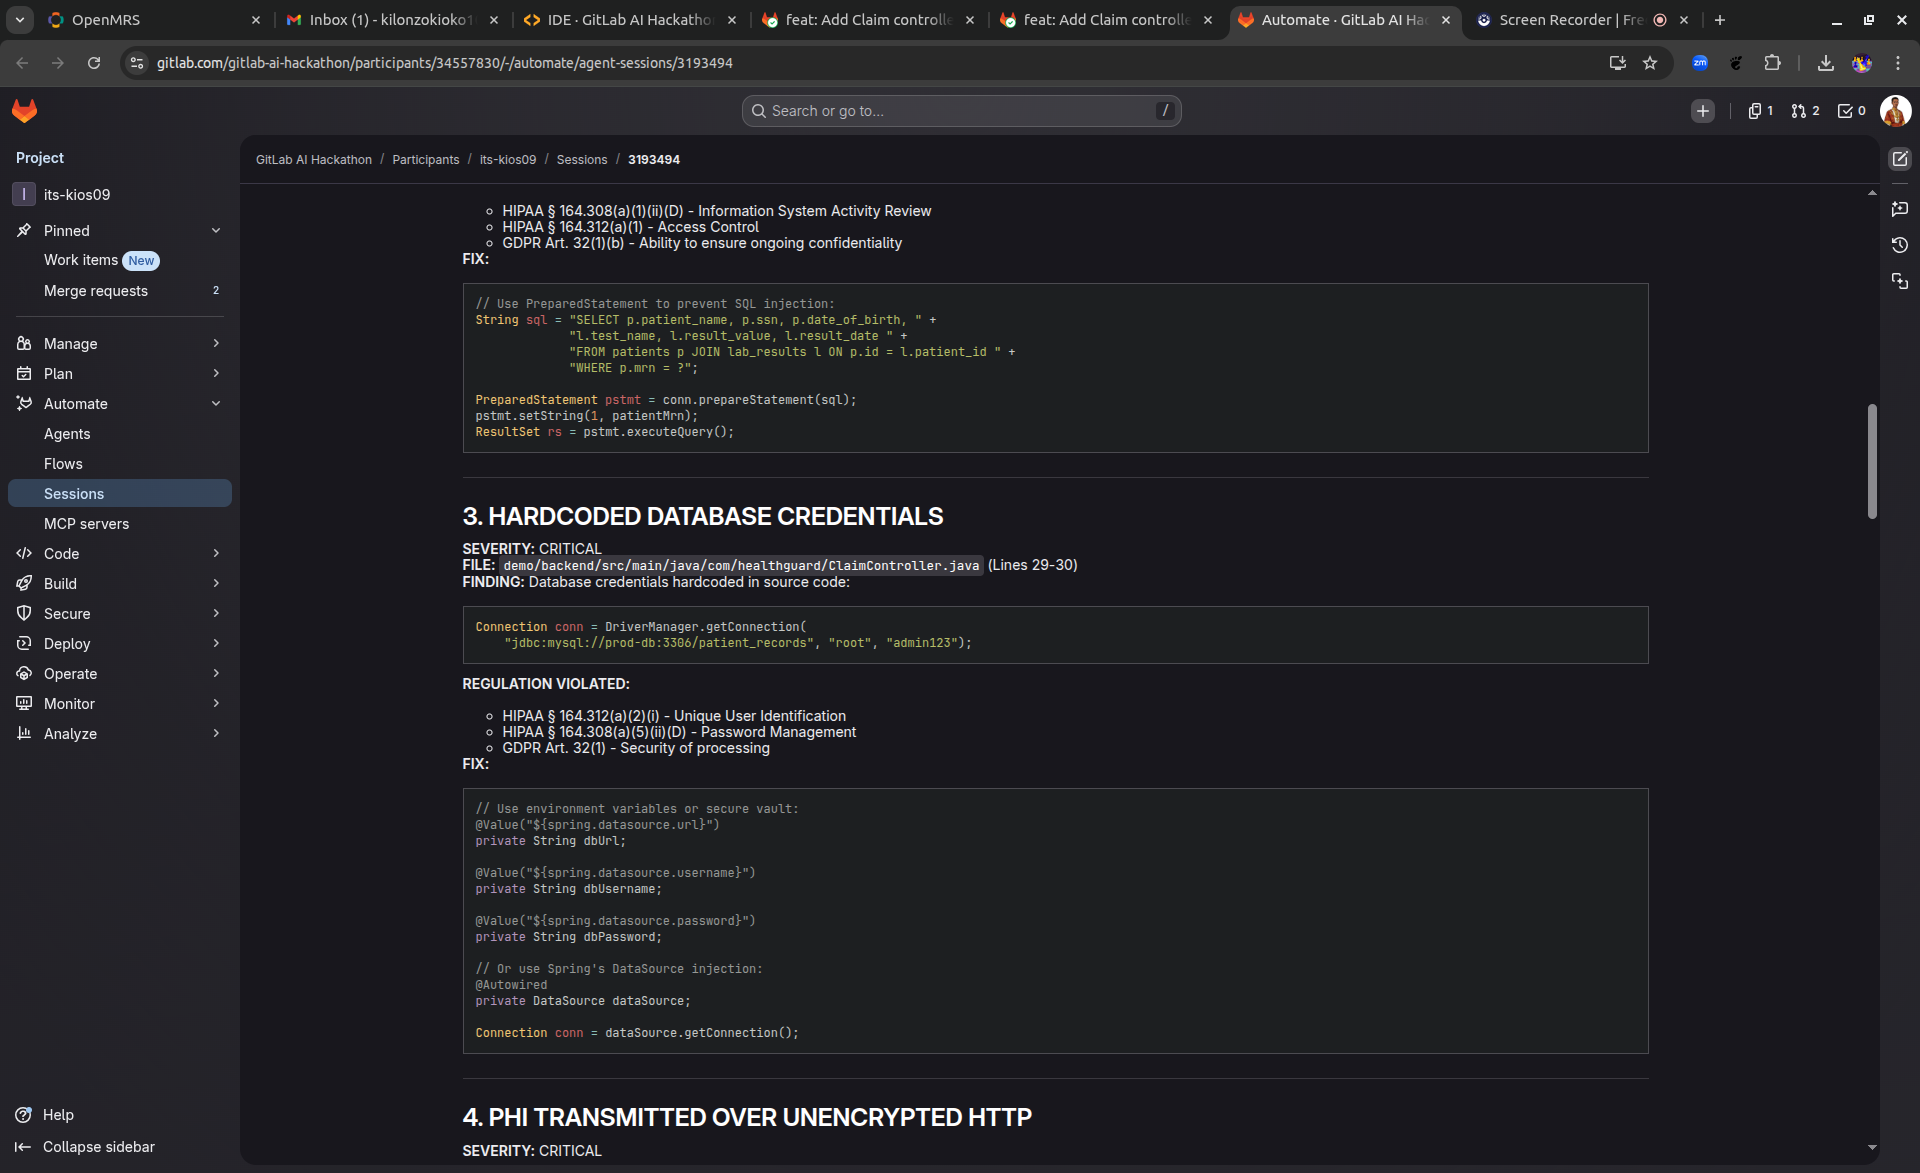Open MCP servers sidebar item

point(86,524)
